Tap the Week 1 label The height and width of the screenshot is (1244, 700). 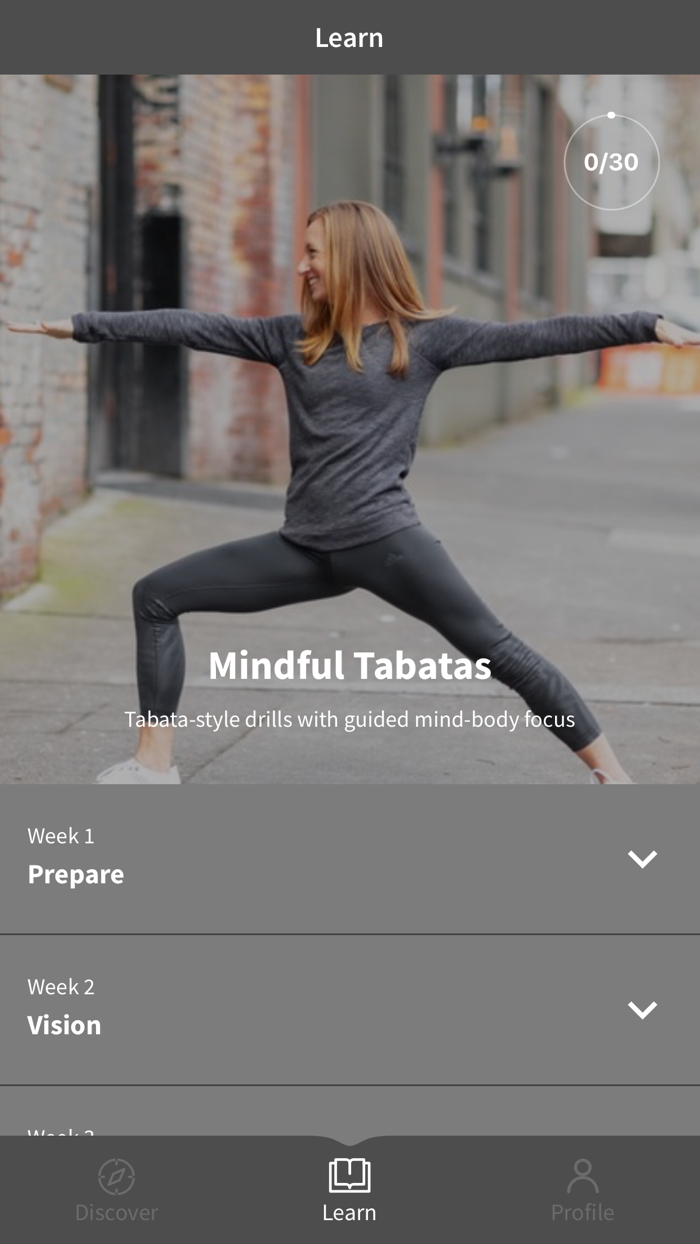coord(61,836)
